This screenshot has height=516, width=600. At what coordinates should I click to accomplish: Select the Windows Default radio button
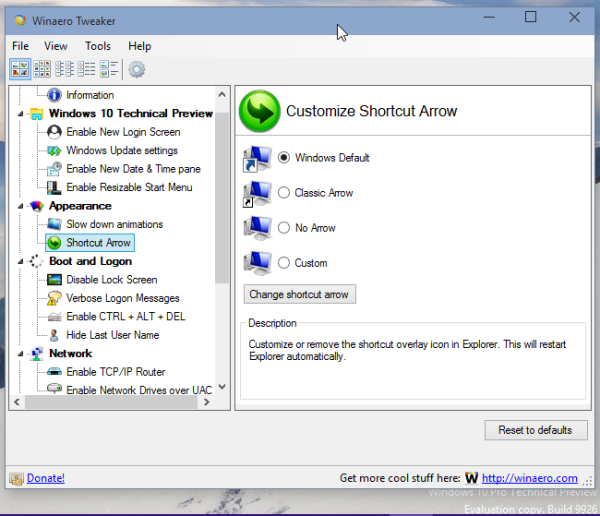[x=284, y=158]
